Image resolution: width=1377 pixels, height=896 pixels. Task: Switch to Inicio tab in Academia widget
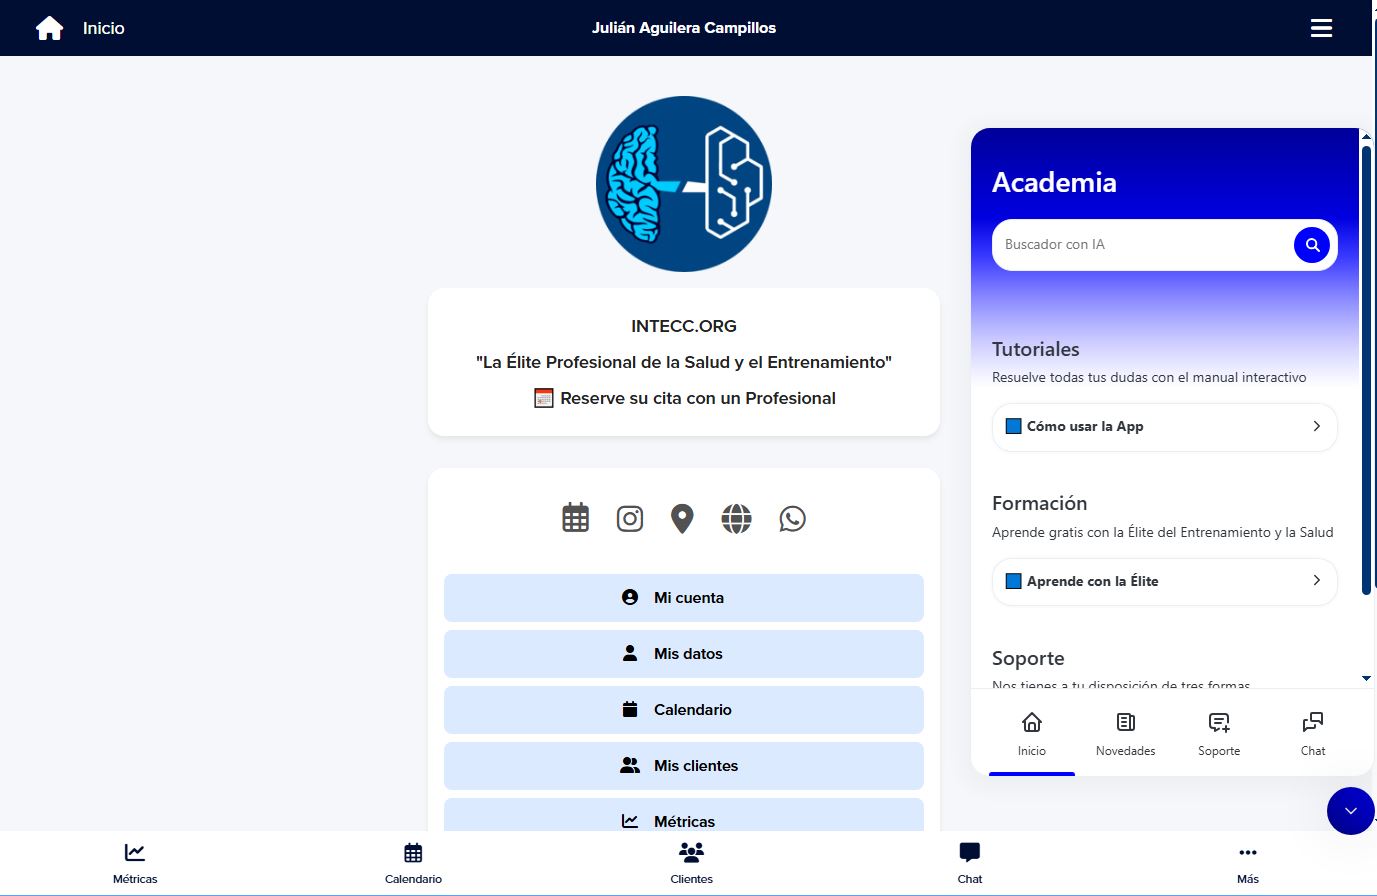tap(1032, 734)
